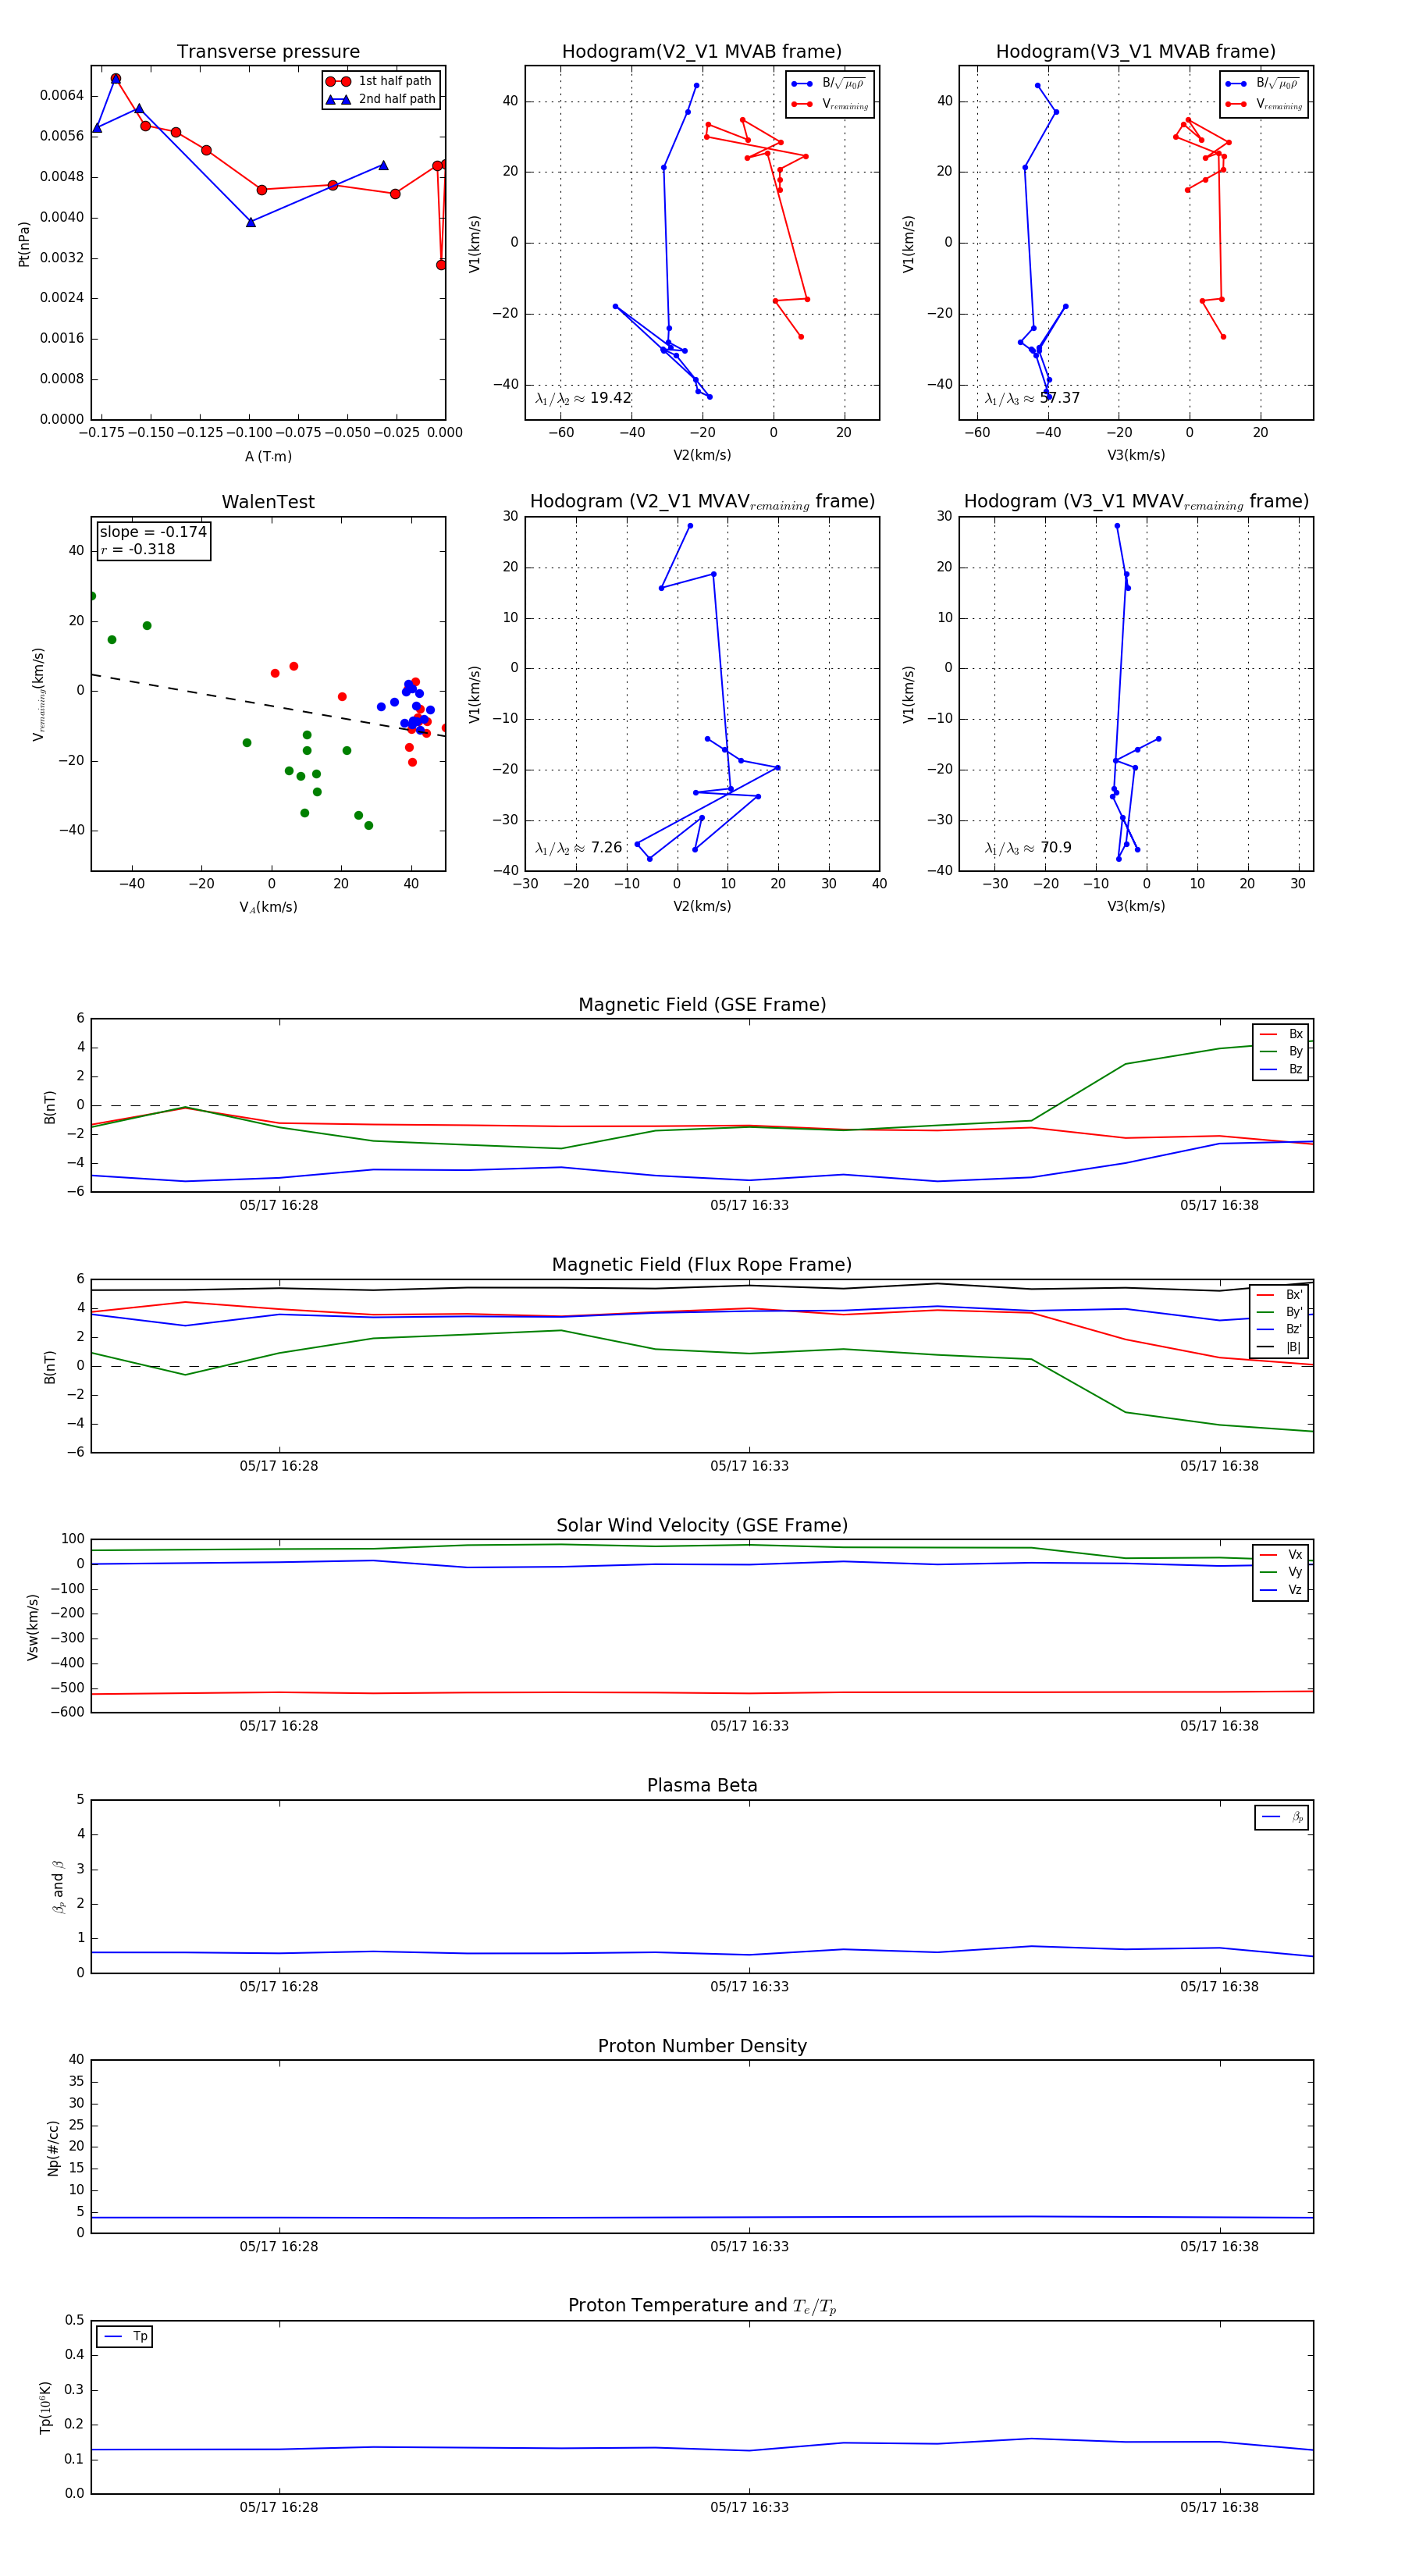Click the 'B/√μ0ρ' legend entry in V2_V1 MVAB hodogram
Viewport: 1405px width, 2576px height.
point(828,83)
